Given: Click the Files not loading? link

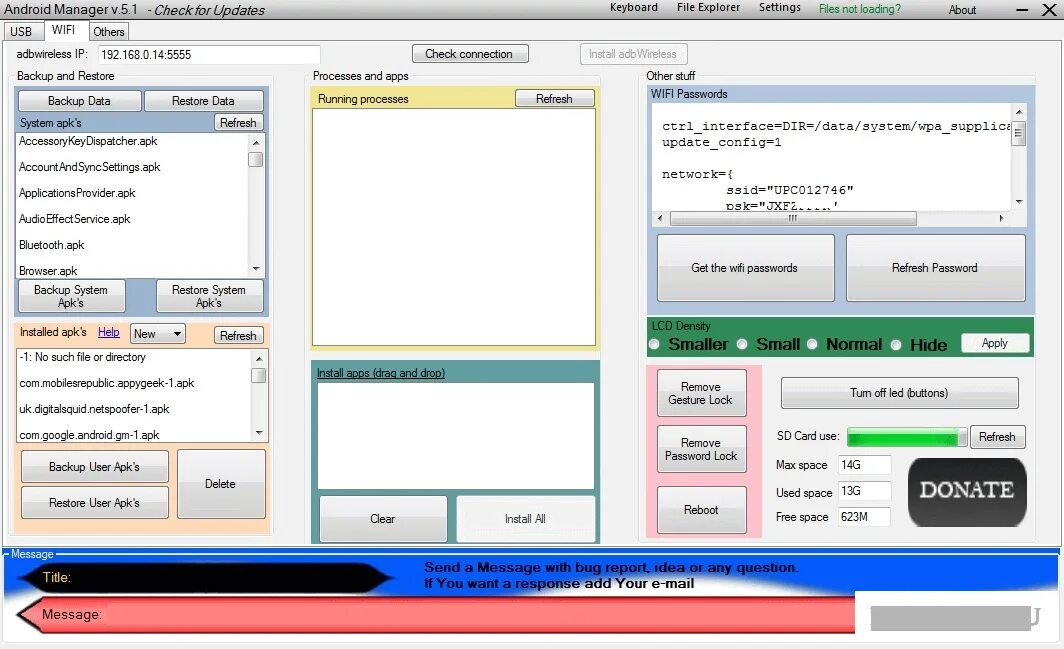Looking at the screenshot, I should pyautogui.click(x=860, y=9).
